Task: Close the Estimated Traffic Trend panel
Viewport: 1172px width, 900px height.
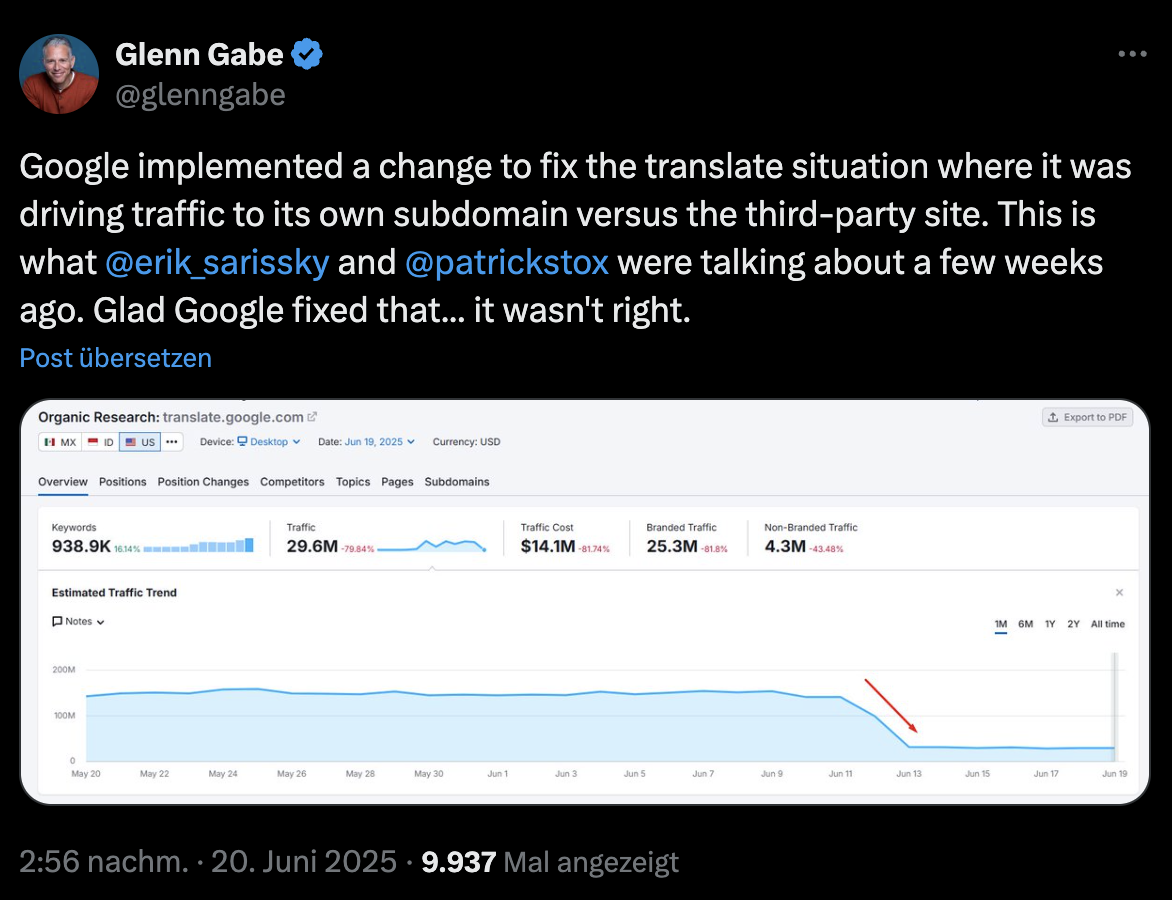Action: pos(1119,592)
